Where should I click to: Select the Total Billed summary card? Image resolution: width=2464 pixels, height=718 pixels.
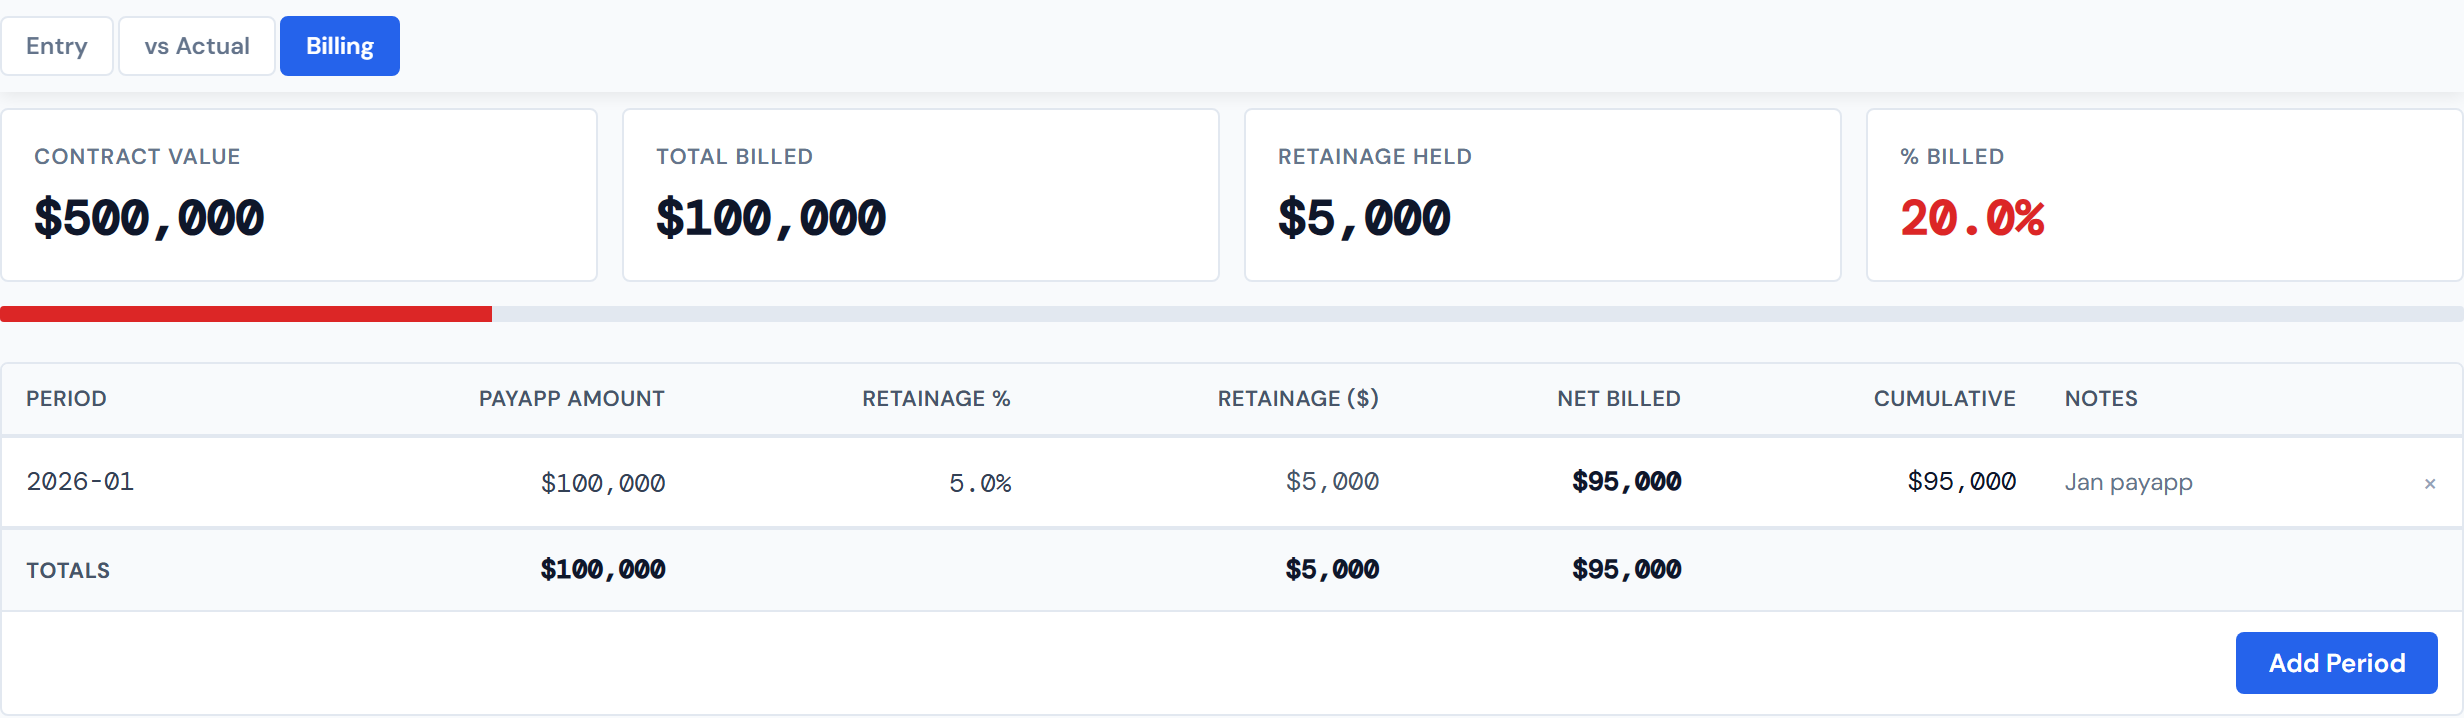click(920, 194)
